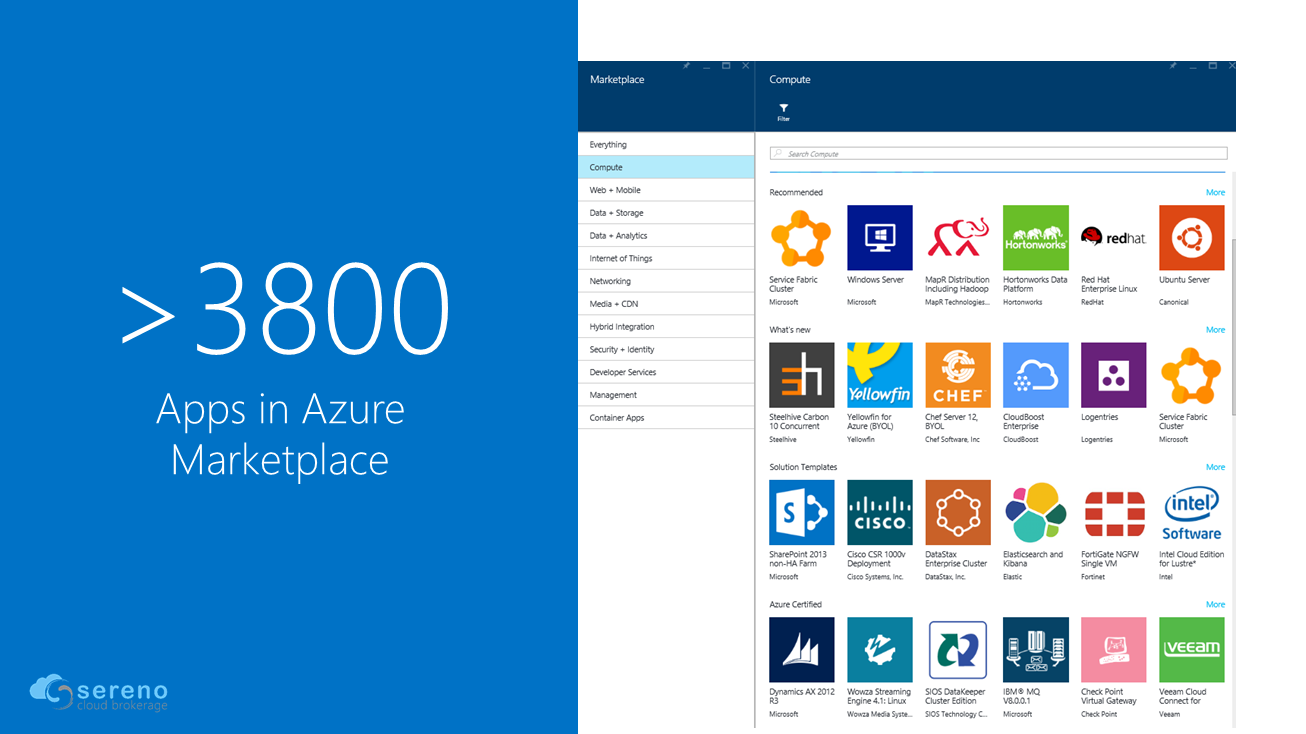Open the Chef Server 12 BYOL icon

(x=957, y=375)
